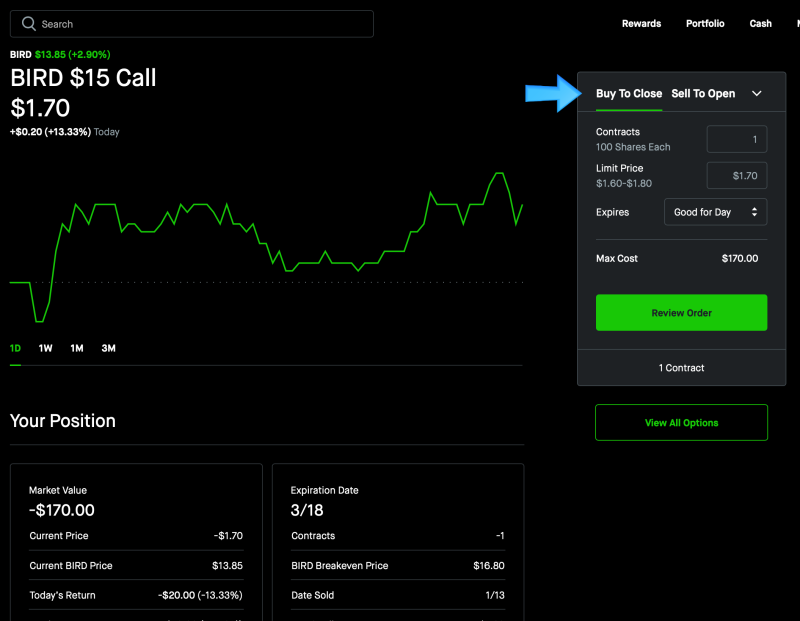Click the BIRD stock price $13.85 (+2.90%)
The height and width of the screenshot is (621, 800).
pyautogui.click(x=72, y=55)
